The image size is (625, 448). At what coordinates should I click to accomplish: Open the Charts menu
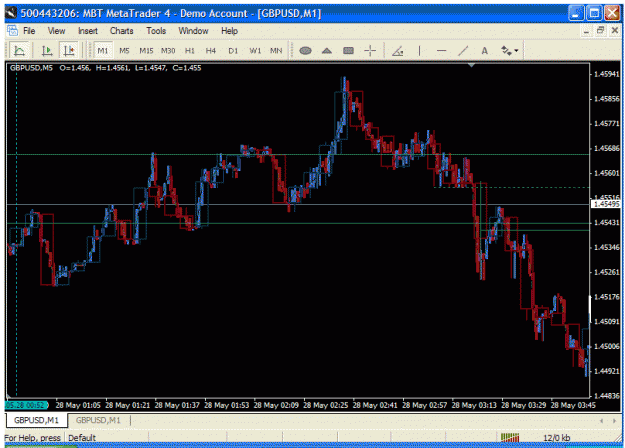point(122,31)
